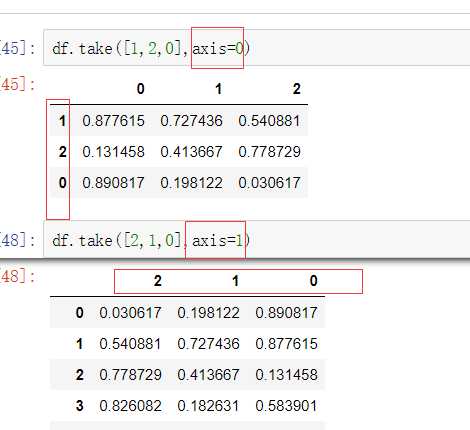Select value 0.890817 in the Out[48] table

pyautogui.click(x=286, y=313)
